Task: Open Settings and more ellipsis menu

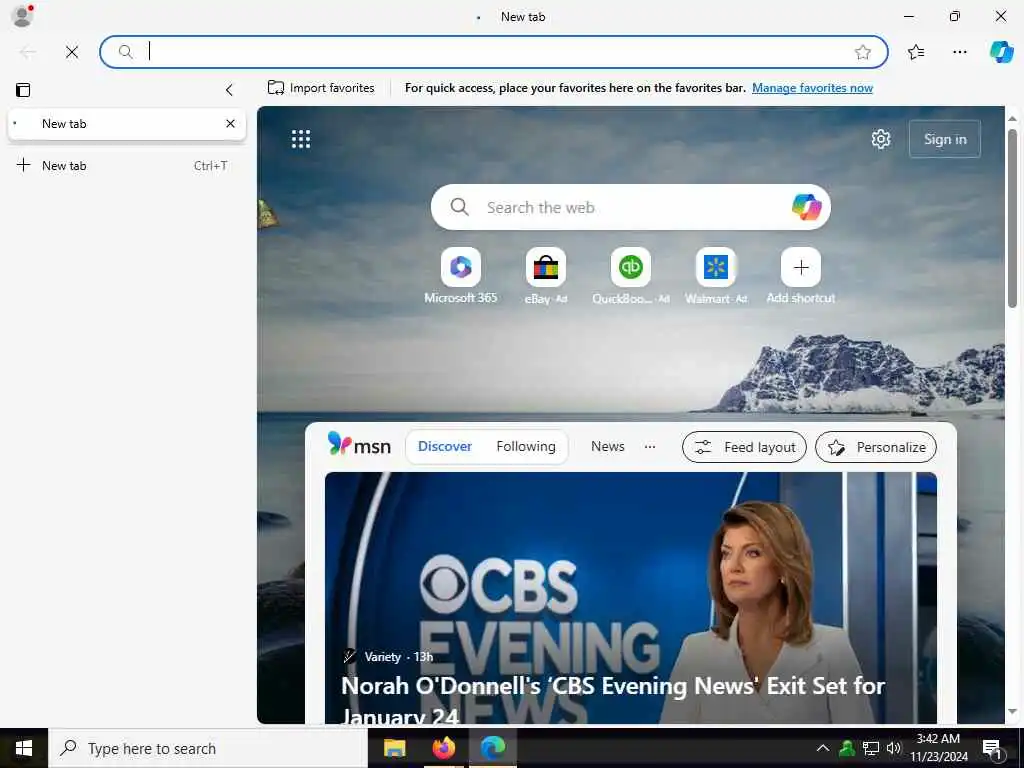Action: point(959,52)
